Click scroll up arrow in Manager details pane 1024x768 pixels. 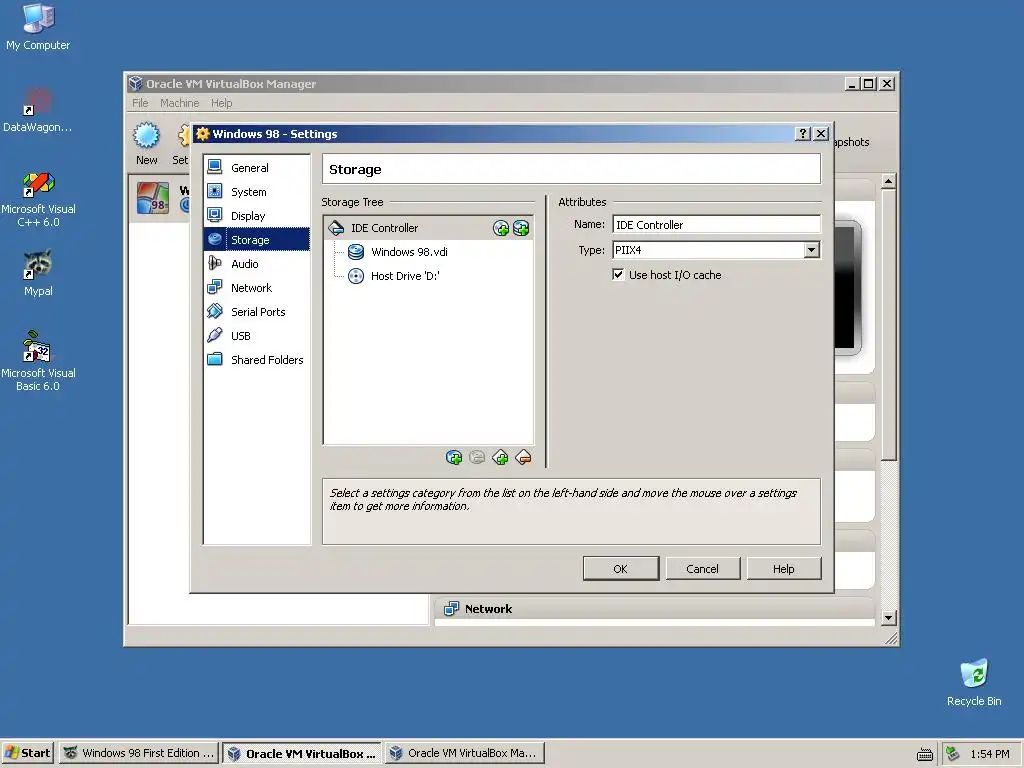pyautogui.click(x=888, y=182)
